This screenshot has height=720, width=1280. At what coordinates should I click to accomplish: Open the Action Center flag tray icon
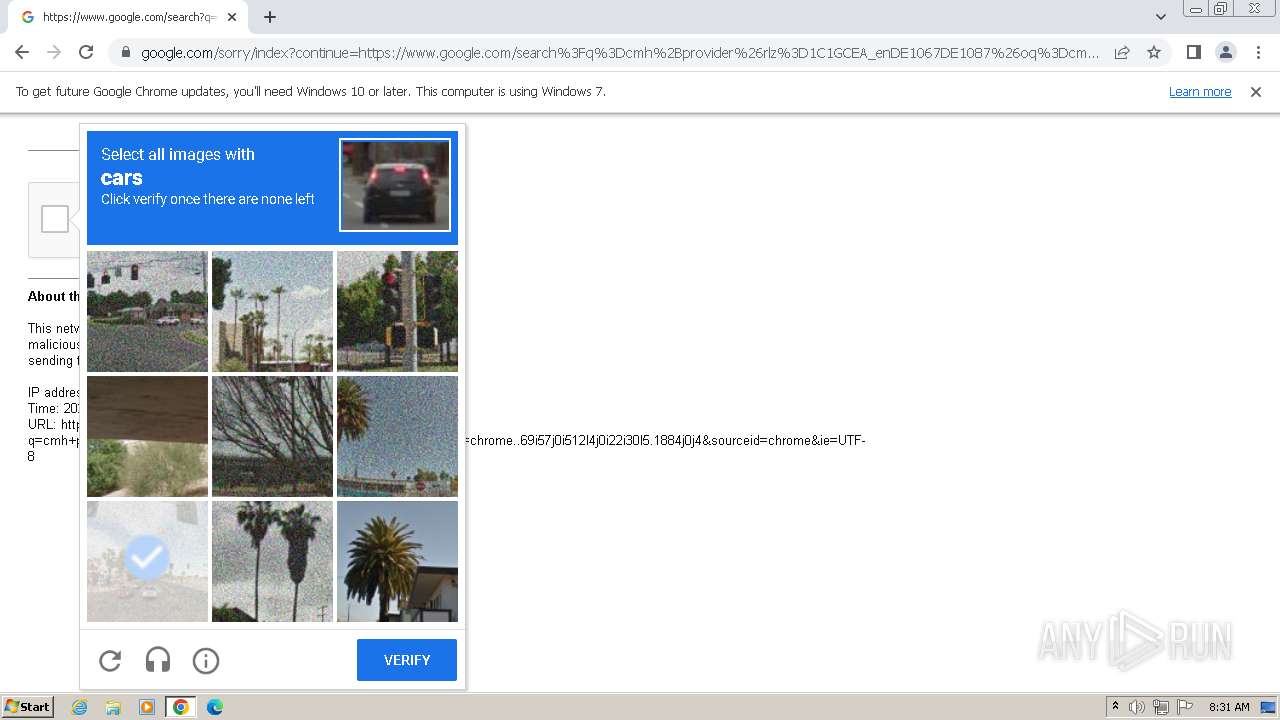click(x=1185, y=707)
